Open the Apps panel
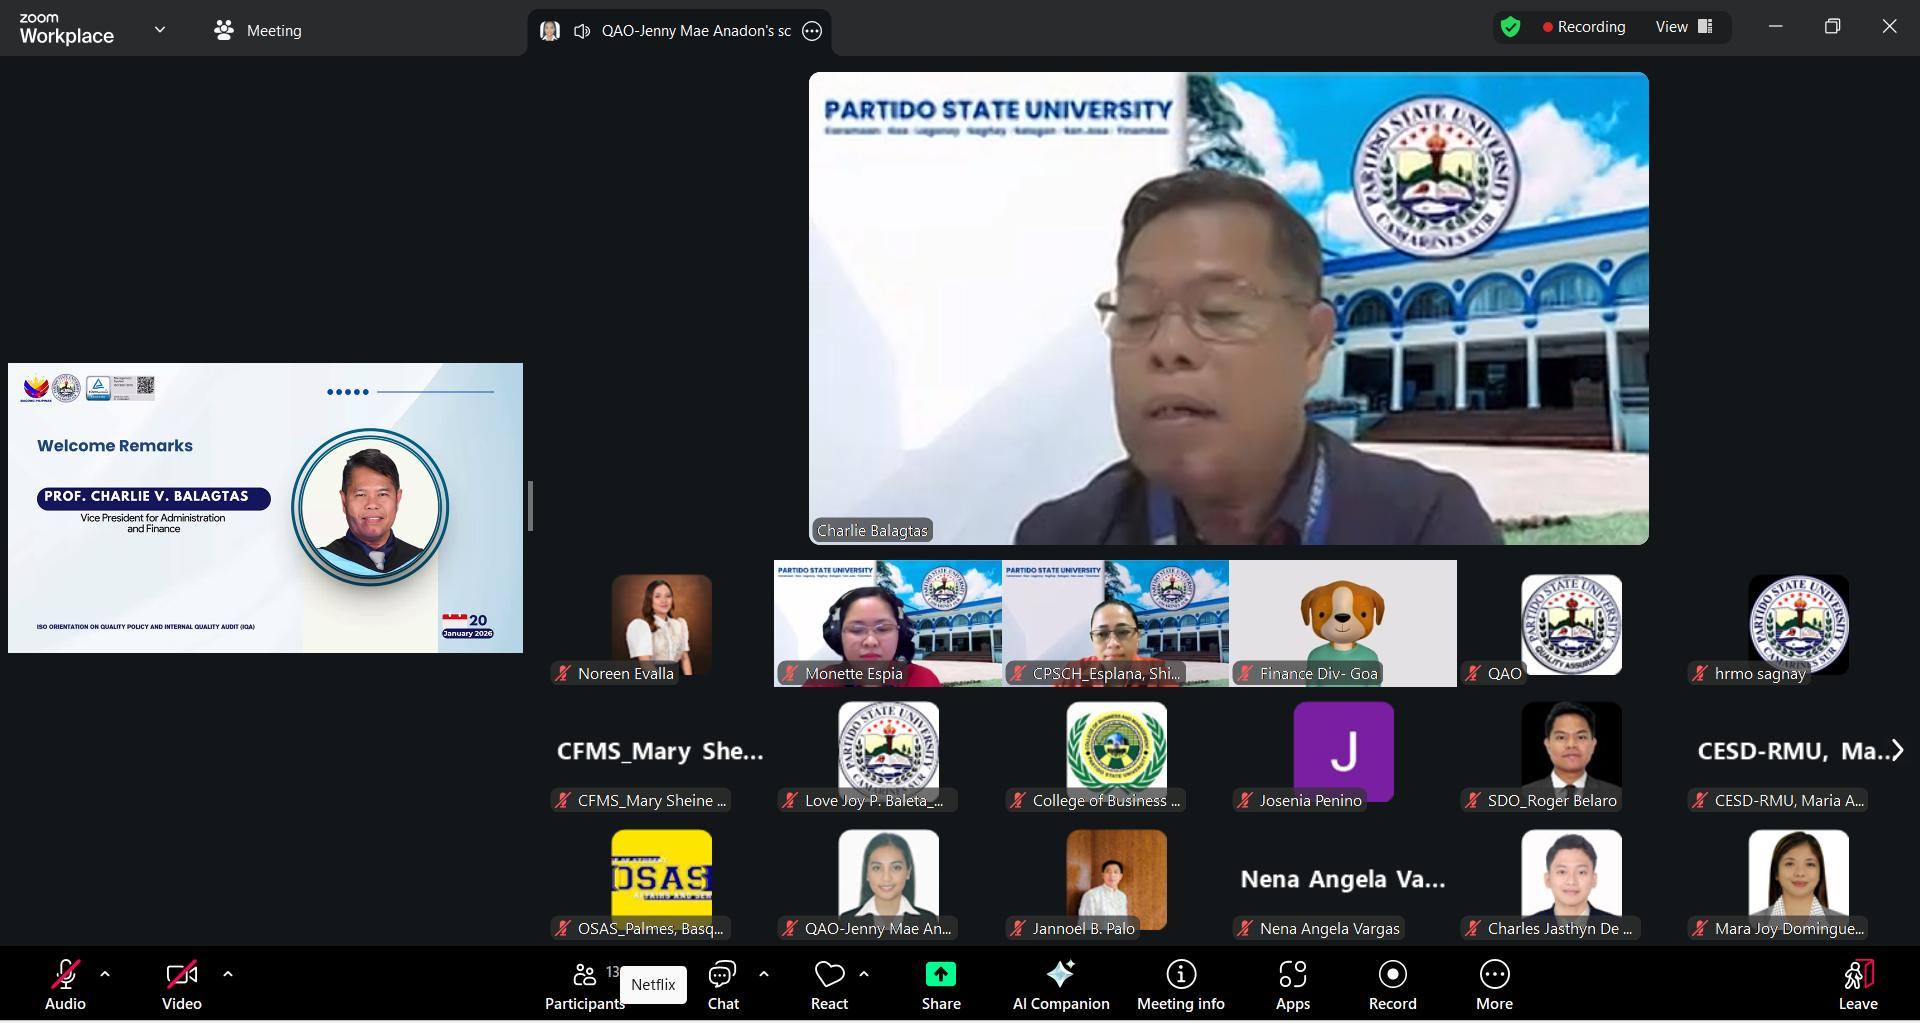Viewport: 1920px width, 1023px height. pyautogui.click(x=1292, y=985)
